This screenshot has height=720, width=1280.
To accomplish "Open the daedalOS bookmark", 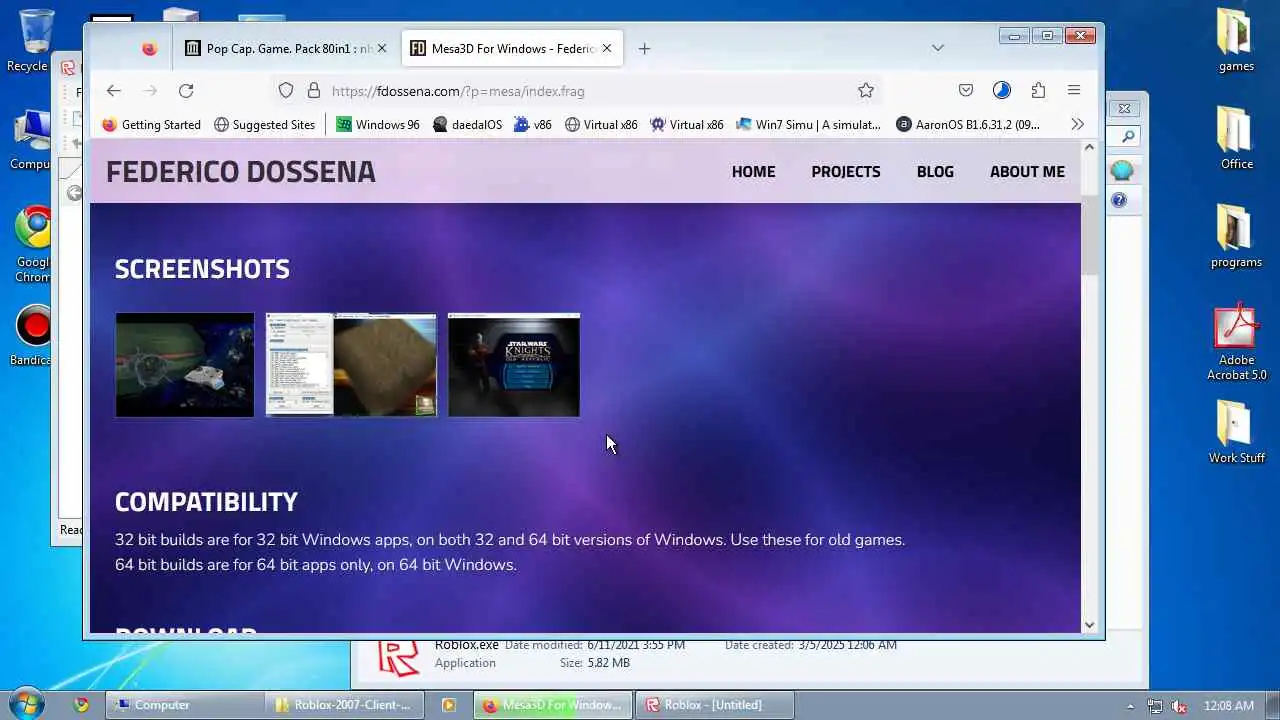I will tap(467, 125).
